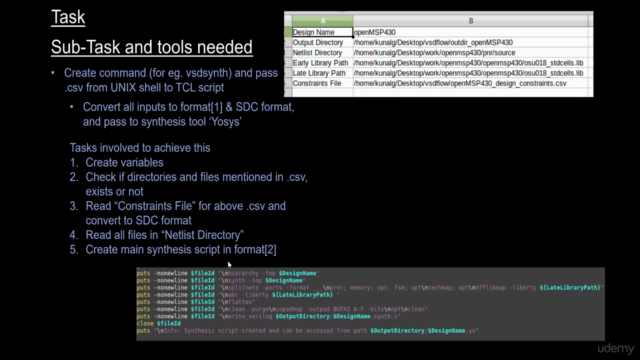Click the 'Design Name' cell
The image size is (640, 360).
(x=322, y=32)
